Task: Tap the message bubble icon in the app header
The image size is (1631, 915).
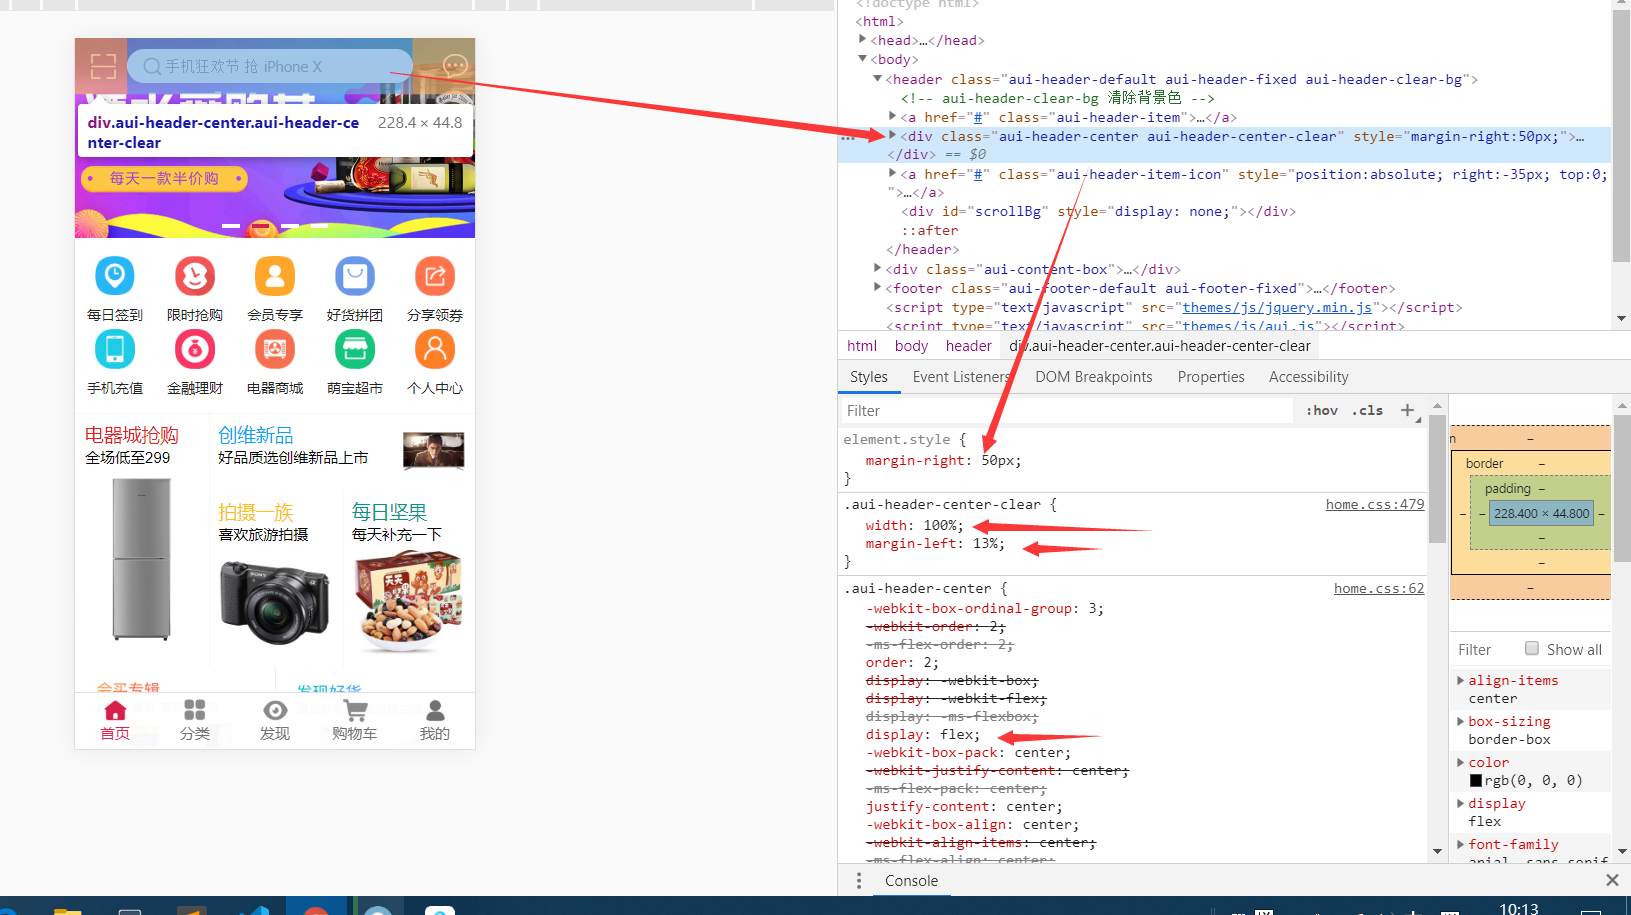Action: (x=455, y=66)
